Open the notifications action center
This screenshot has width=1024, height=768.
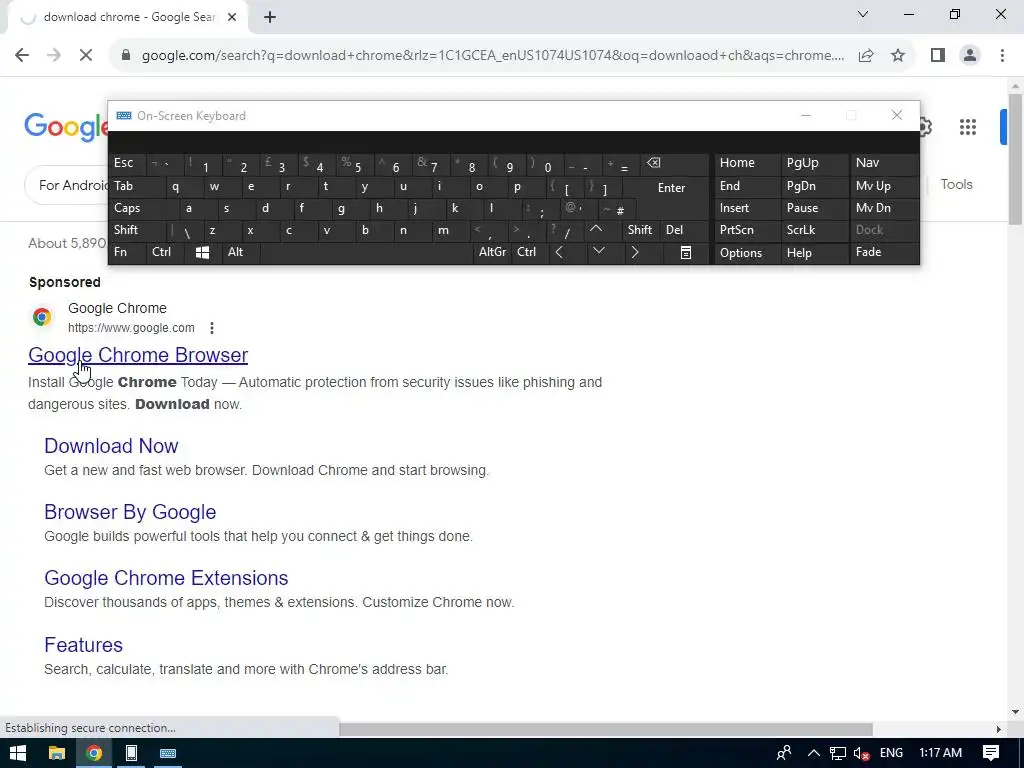click(991, 753)
